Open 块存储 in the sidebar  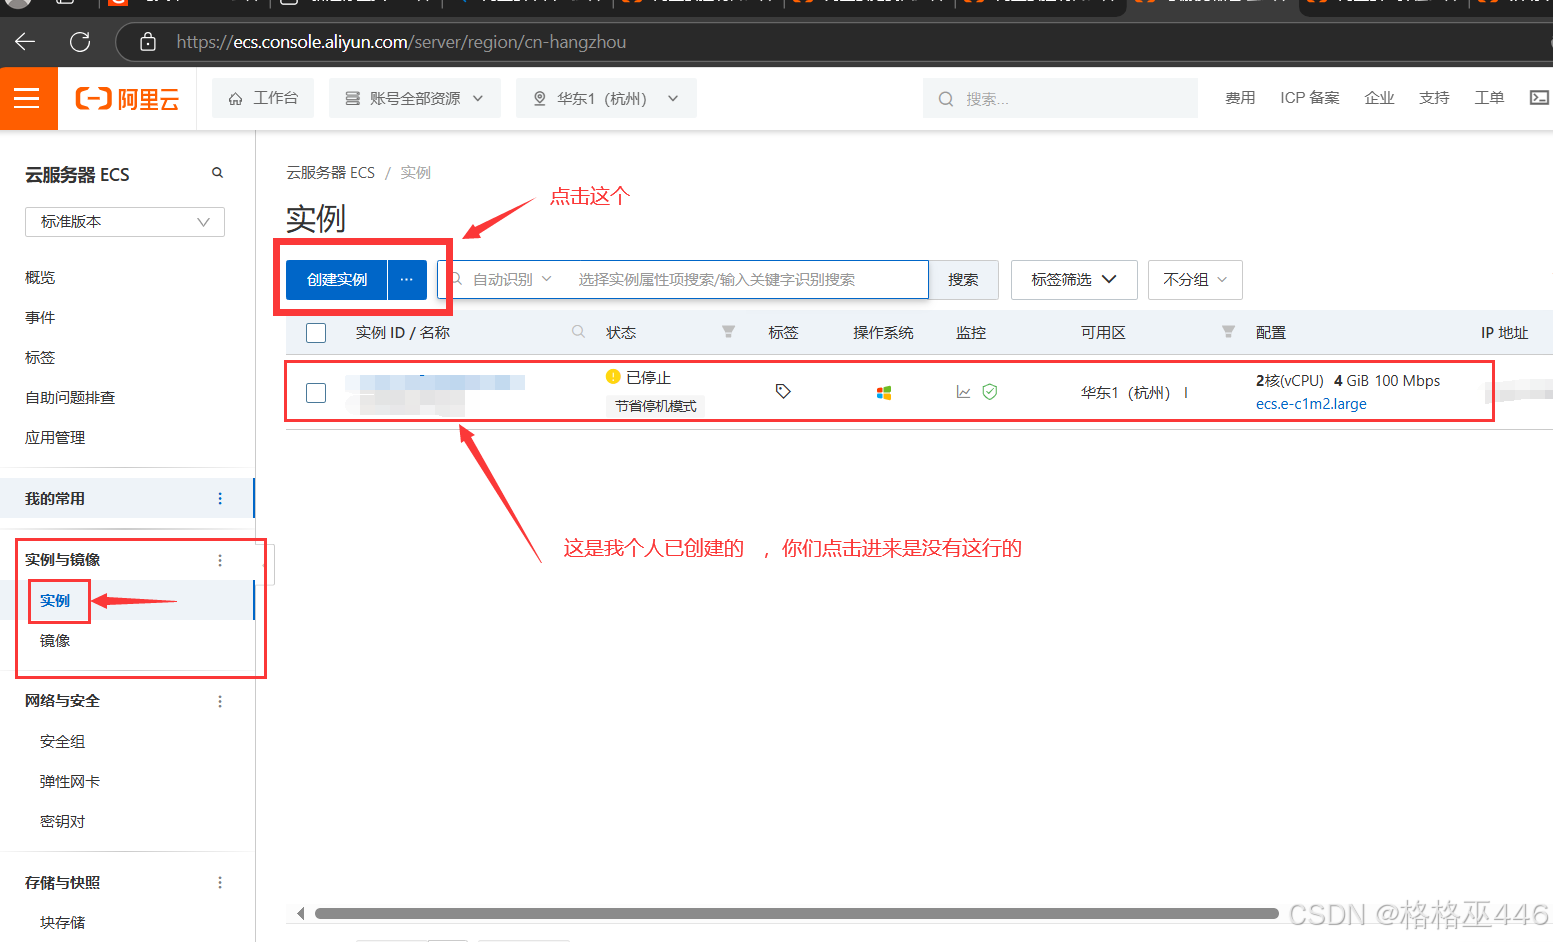[x=62, y=923]
